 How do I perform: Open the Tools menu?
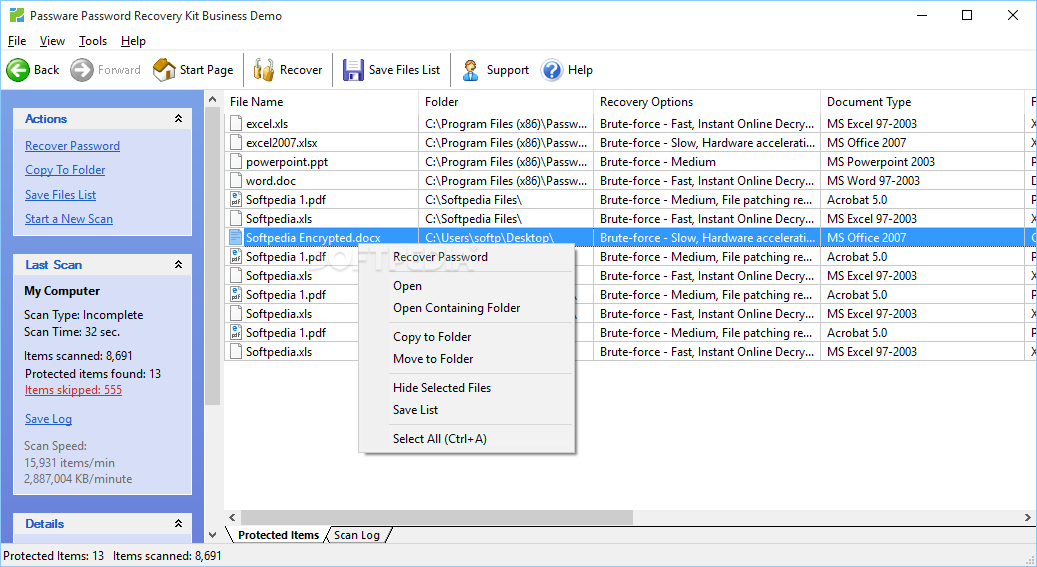pos(93,41)
